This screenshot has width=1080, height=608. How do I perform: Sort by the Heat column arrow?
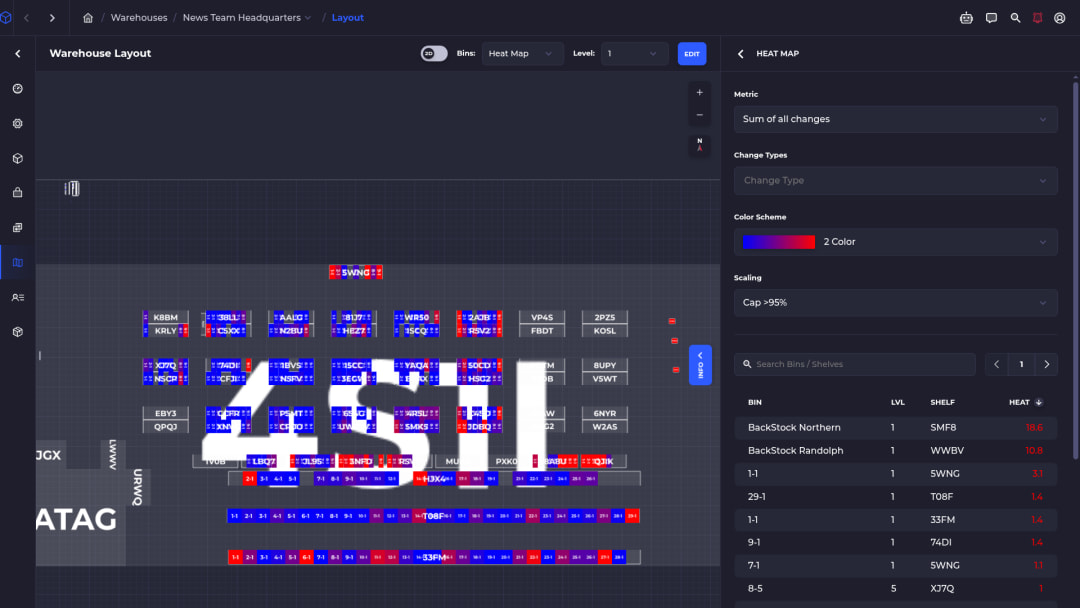1039,402
